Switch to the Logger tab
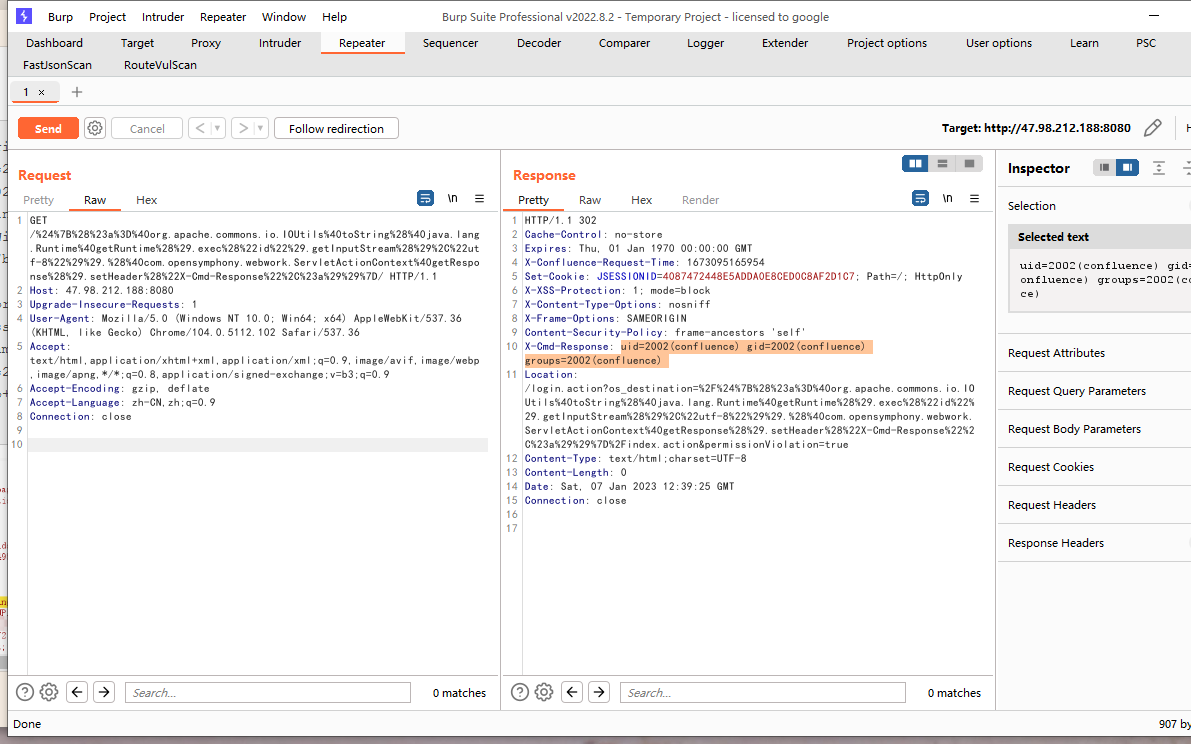The width and height of the screenshot is (1191, 744). click(705, 43)
